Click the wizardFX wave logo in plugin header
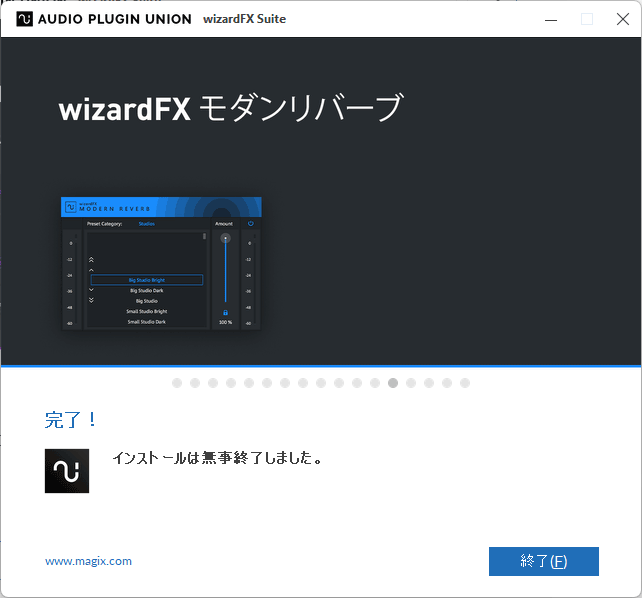 tap(71, 207)
